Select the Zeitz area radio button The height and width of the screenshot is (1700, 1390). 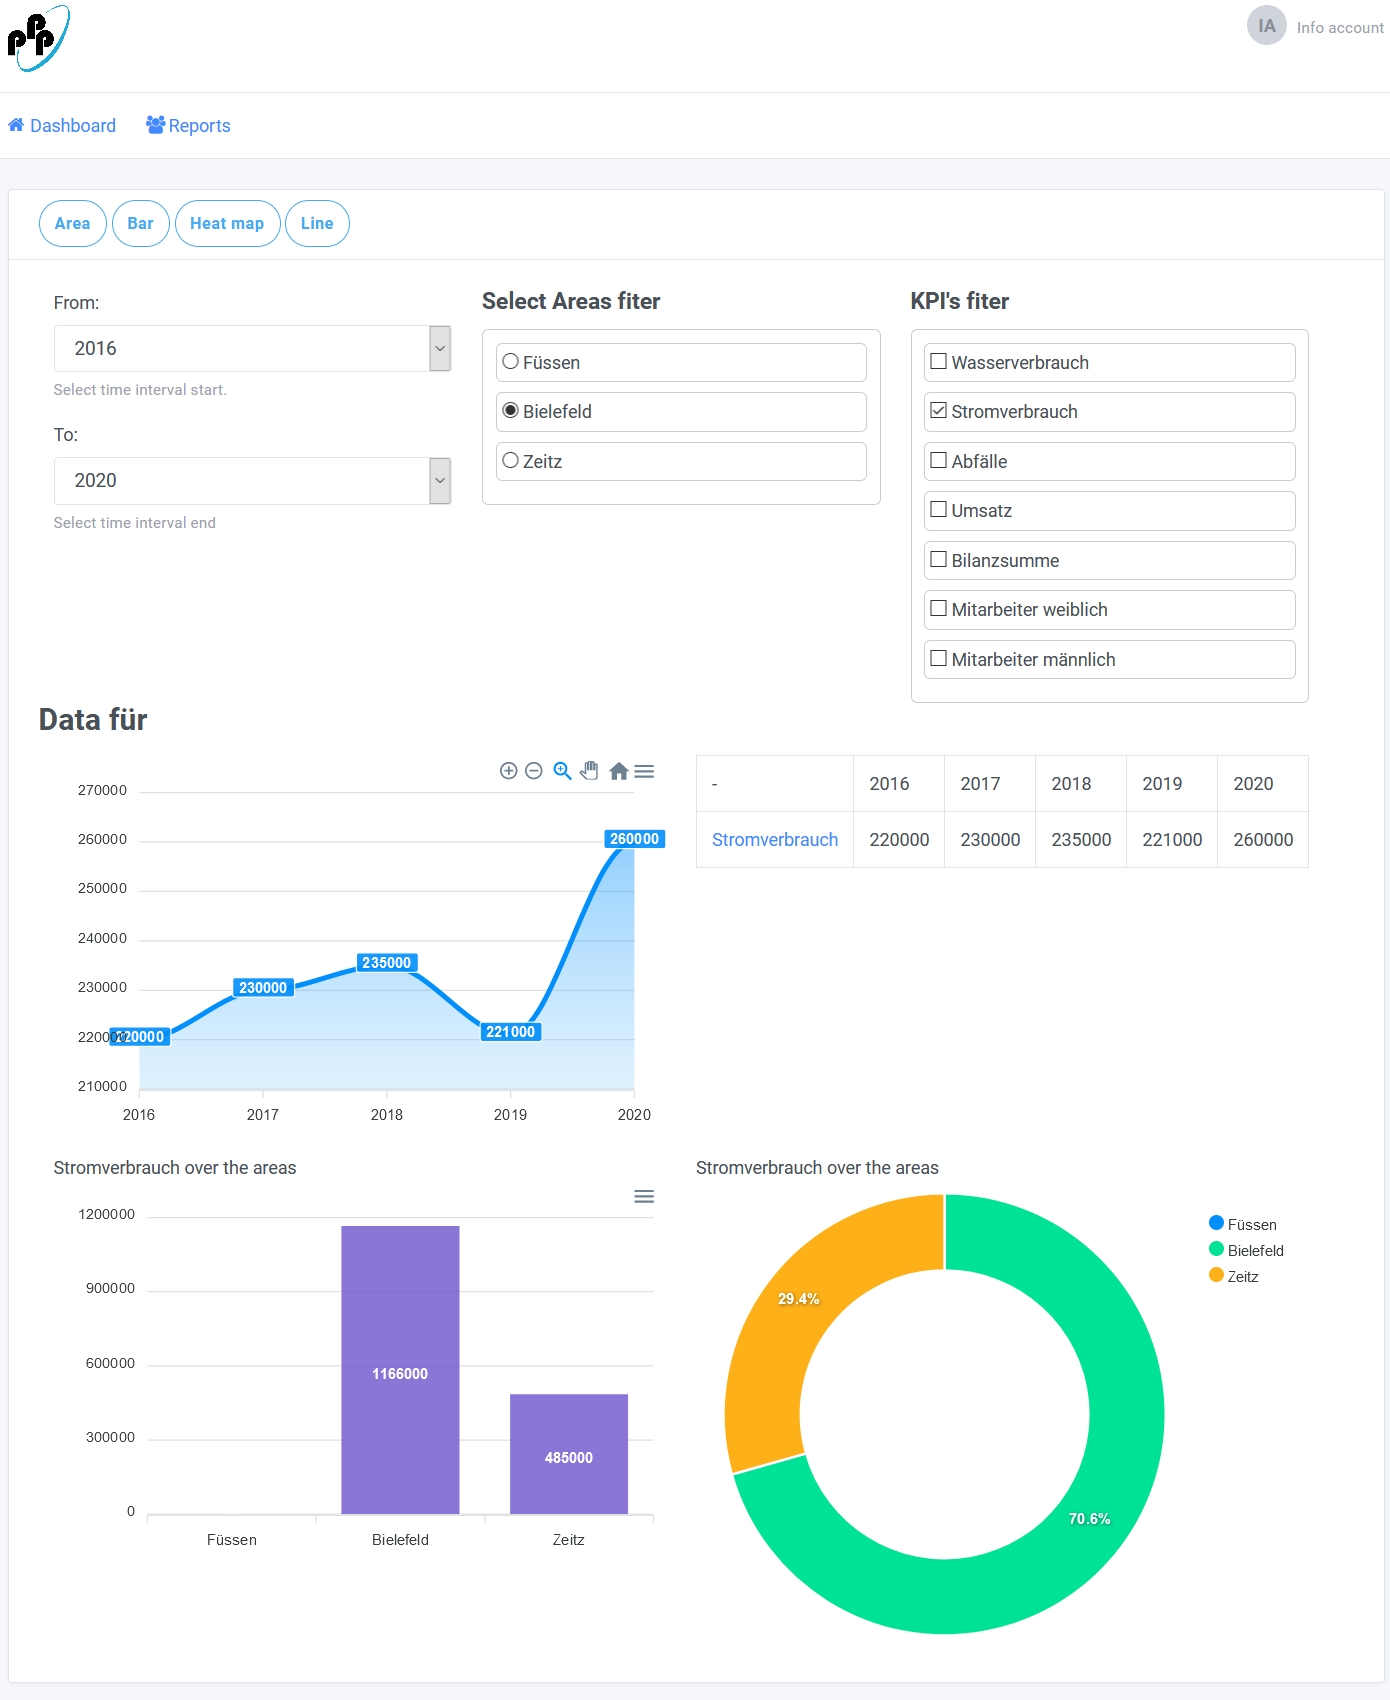(x=511, y=461)
